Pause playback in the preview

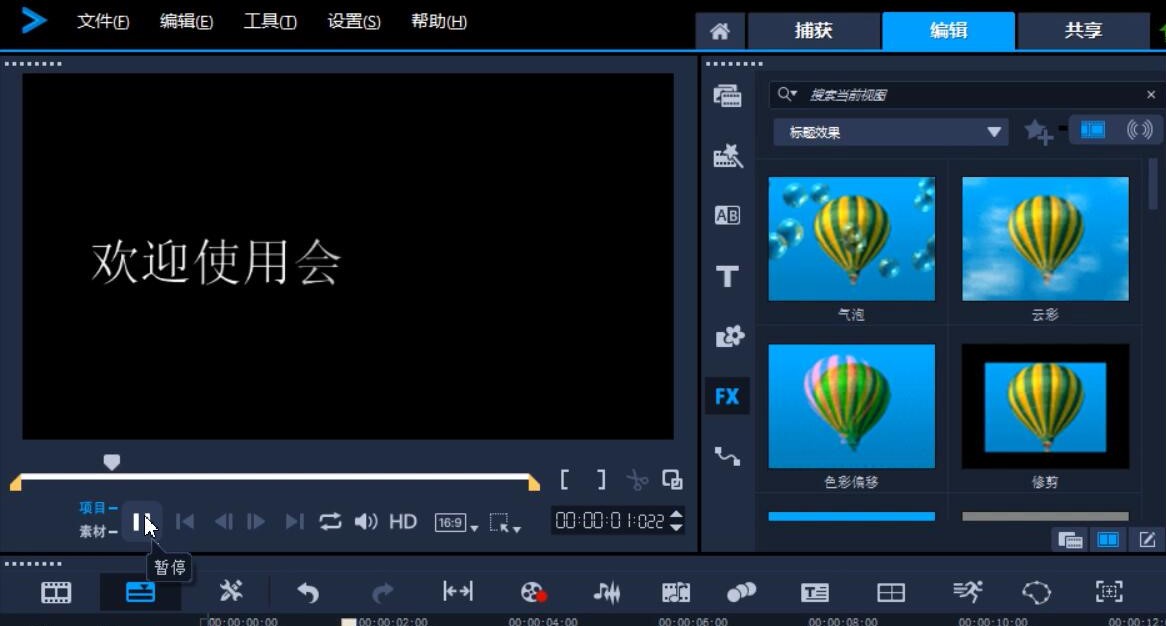(141, 522)
